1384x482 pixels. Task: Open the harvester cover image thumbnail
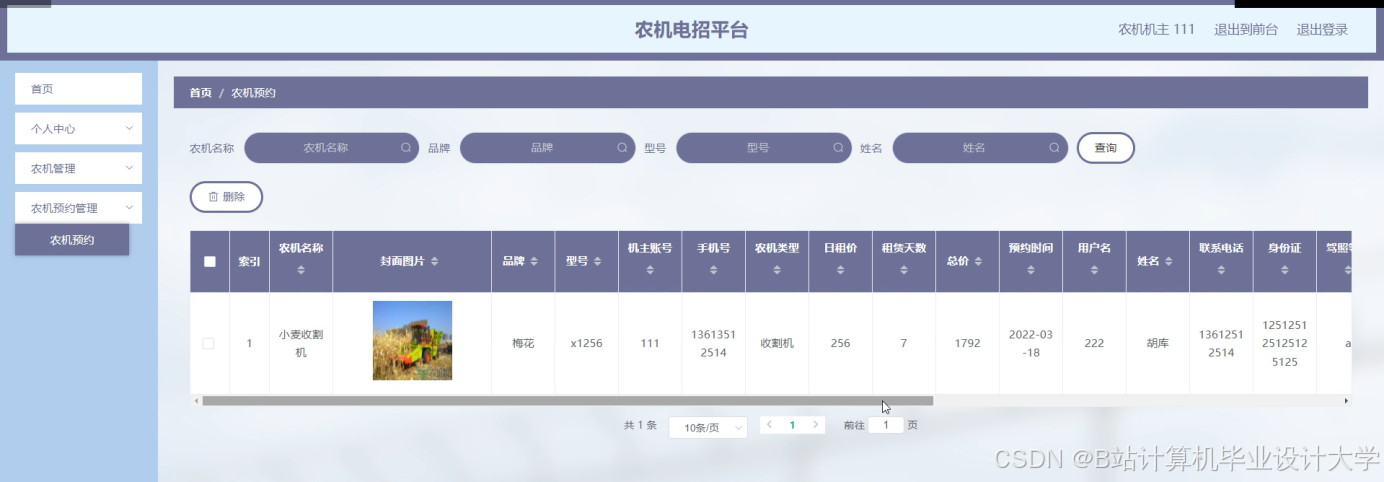(412, 341)
